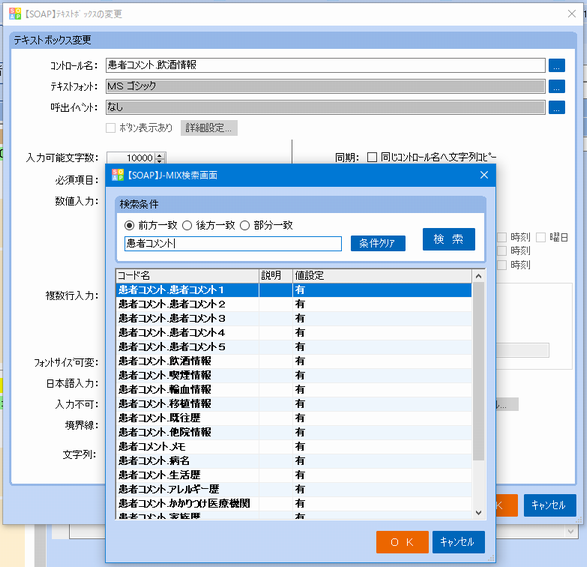This screenshot has height=567, width=587.
Task: Select row 患者コメント.既往歴
Action: pos(294,418)
